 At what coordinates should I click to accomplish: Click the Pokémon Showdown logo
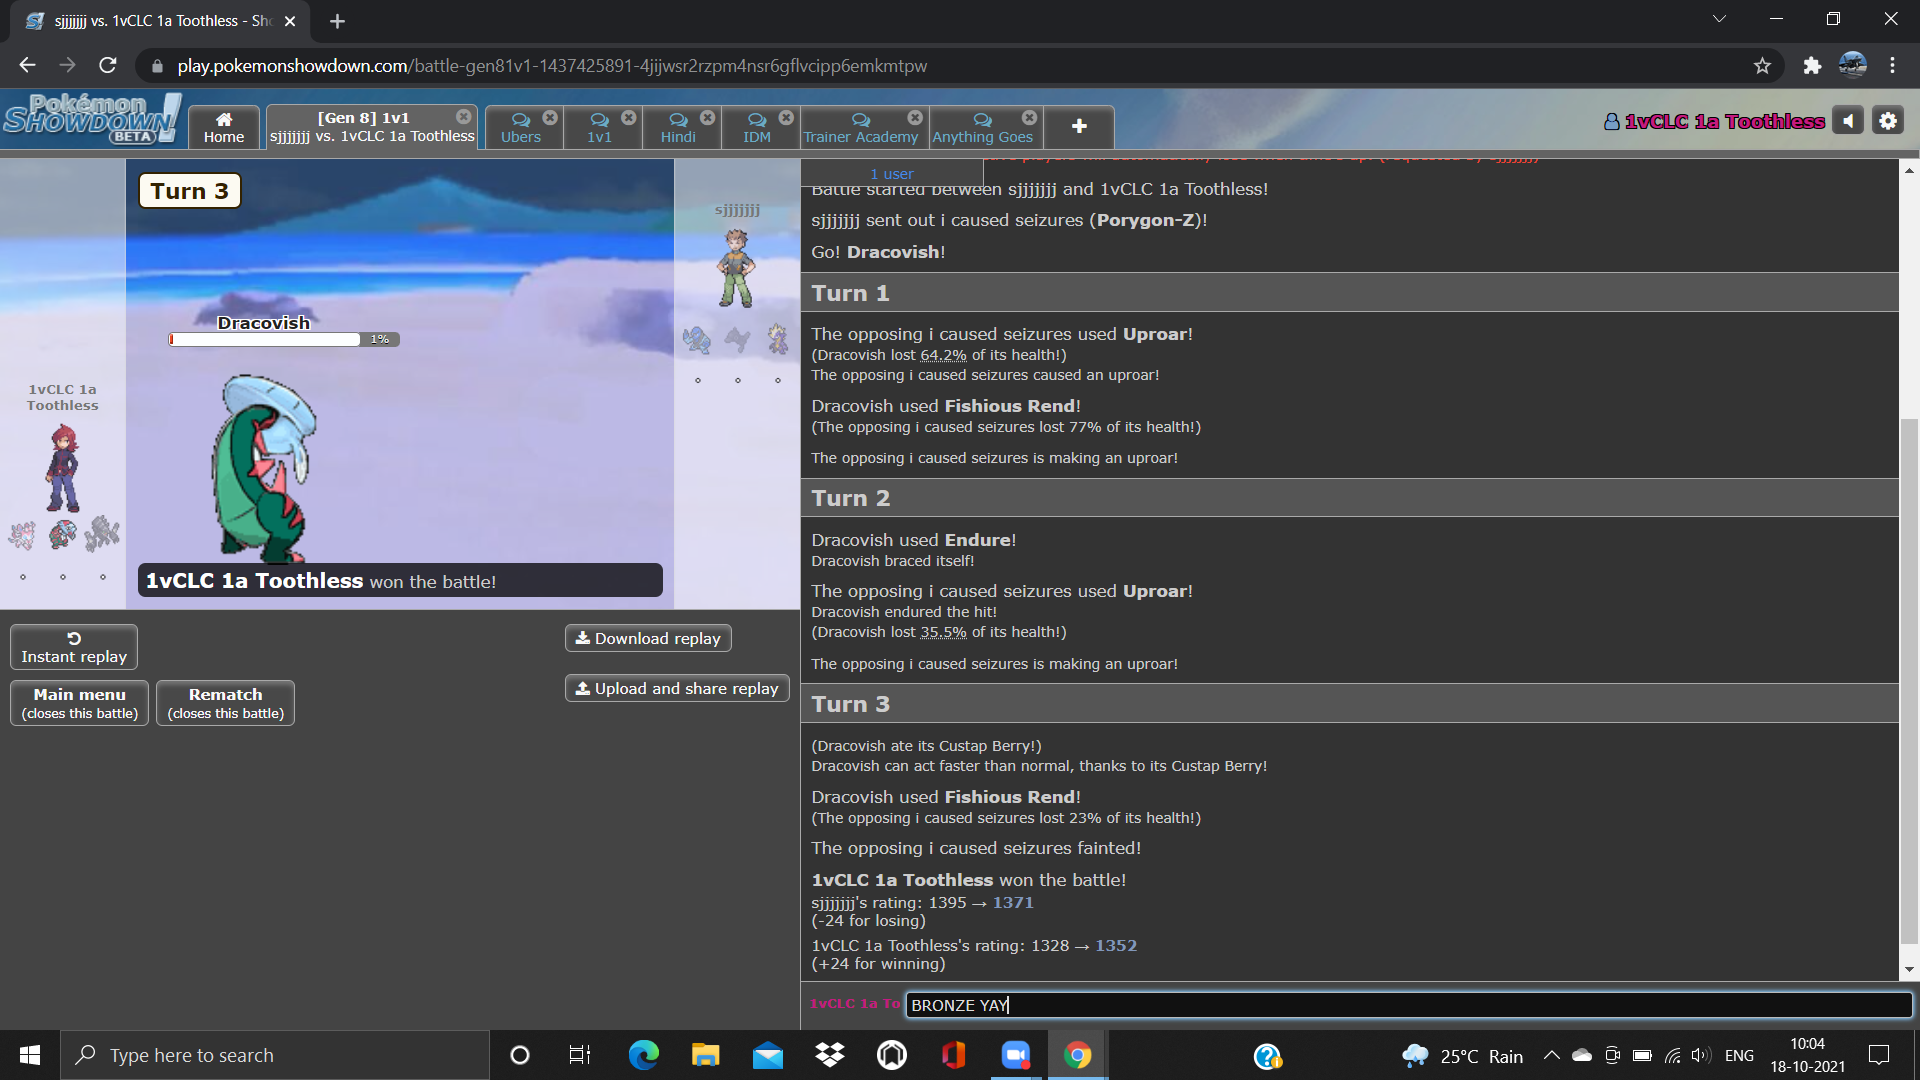(x=92, y=118)
